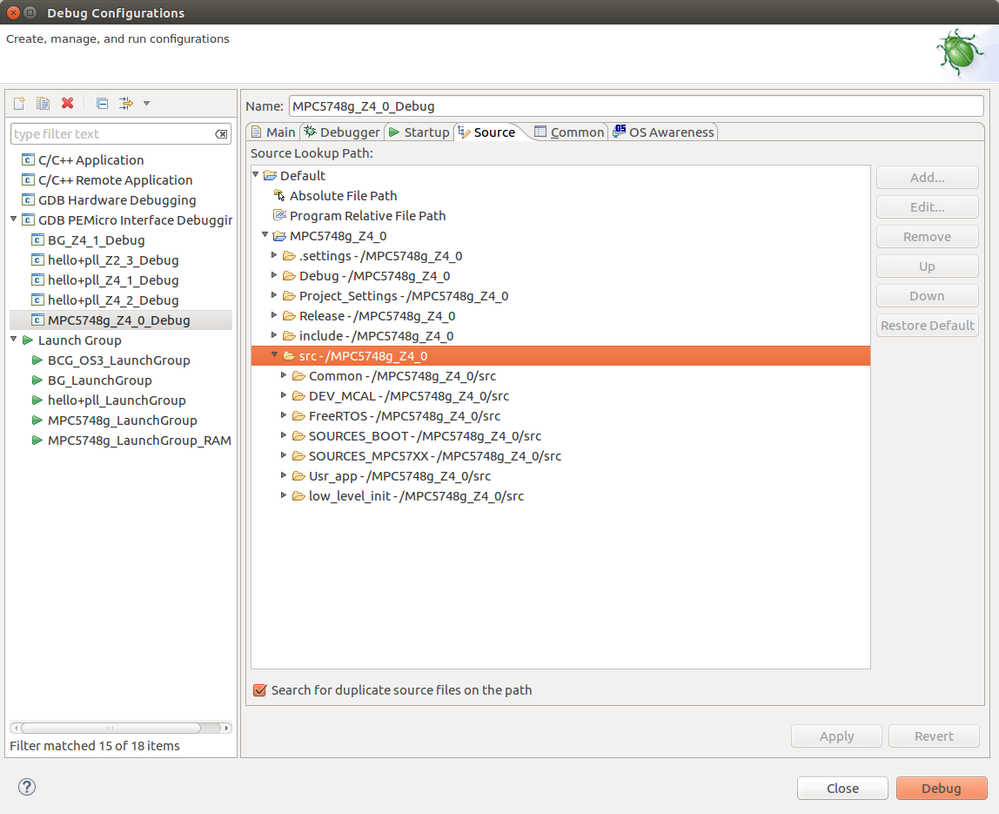Open the Common tab
Screen dimensions: 999x814
click(569, 132)
